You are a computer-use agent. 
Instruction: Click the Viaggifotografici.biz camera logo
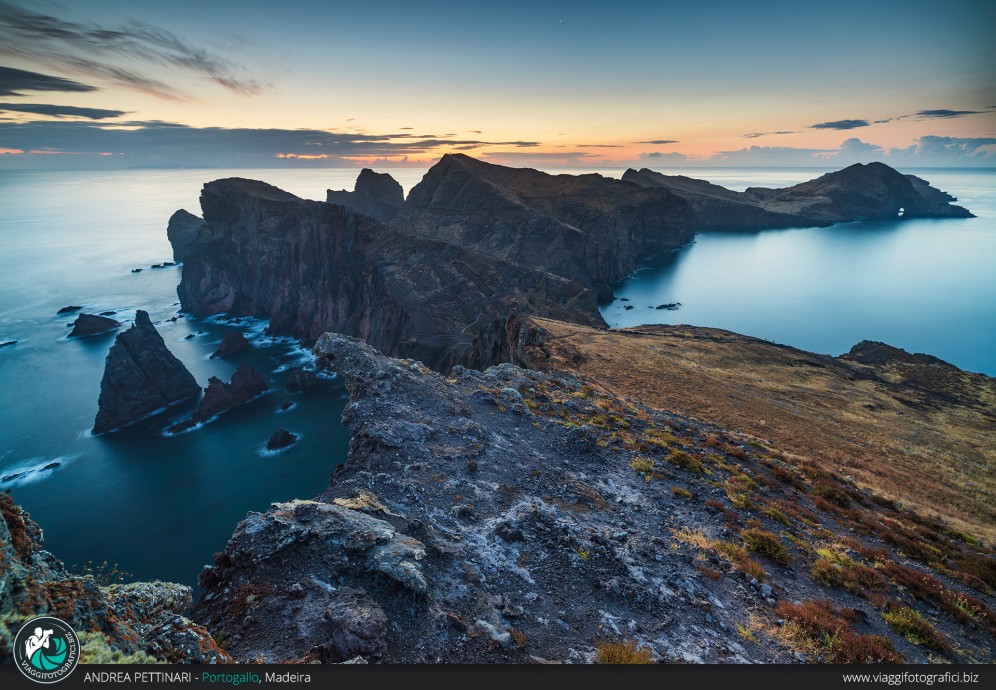coord(46,649)
